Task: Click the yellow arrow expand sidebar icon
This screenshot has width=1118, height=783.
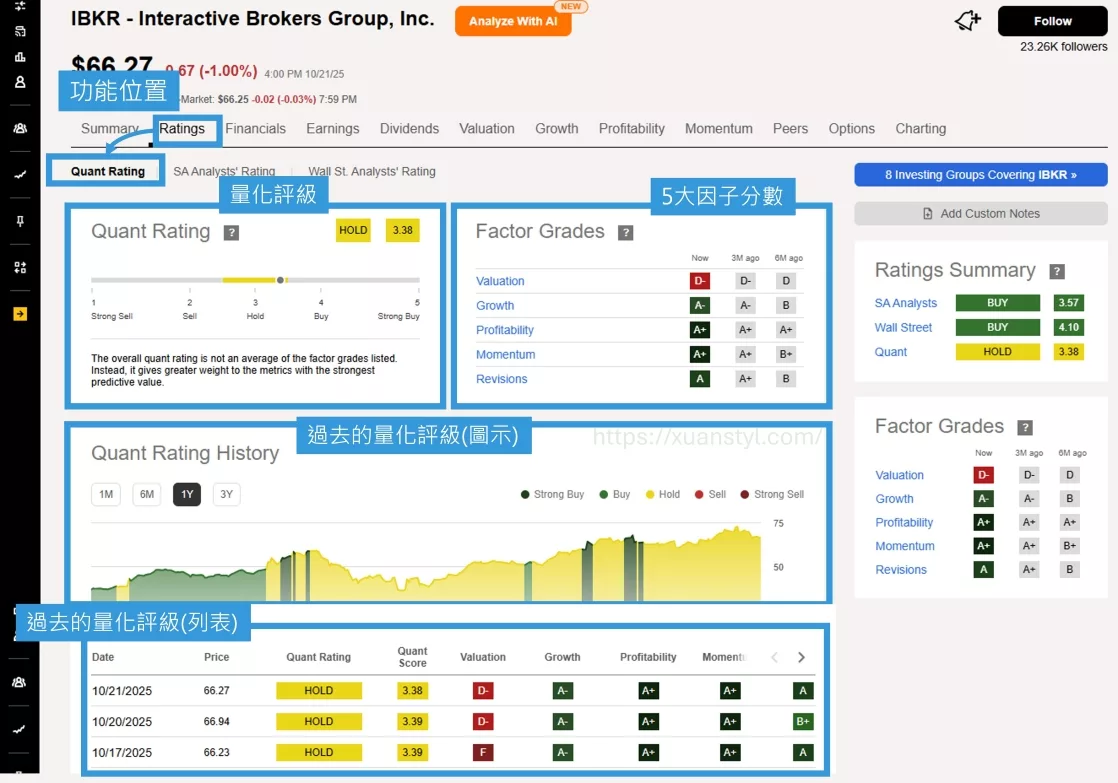Action: pyautogui.click(x=20, y=314)
